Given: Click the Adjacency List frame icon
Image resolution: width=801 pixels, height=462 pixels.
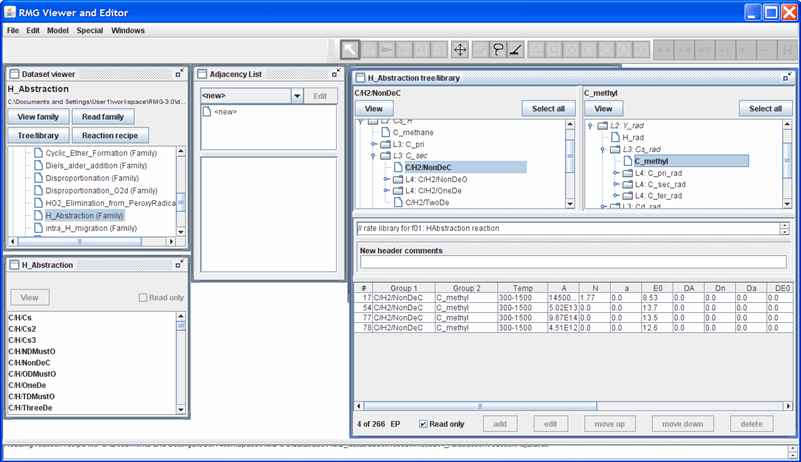Looking at the screenshot, I should point(202,74).
